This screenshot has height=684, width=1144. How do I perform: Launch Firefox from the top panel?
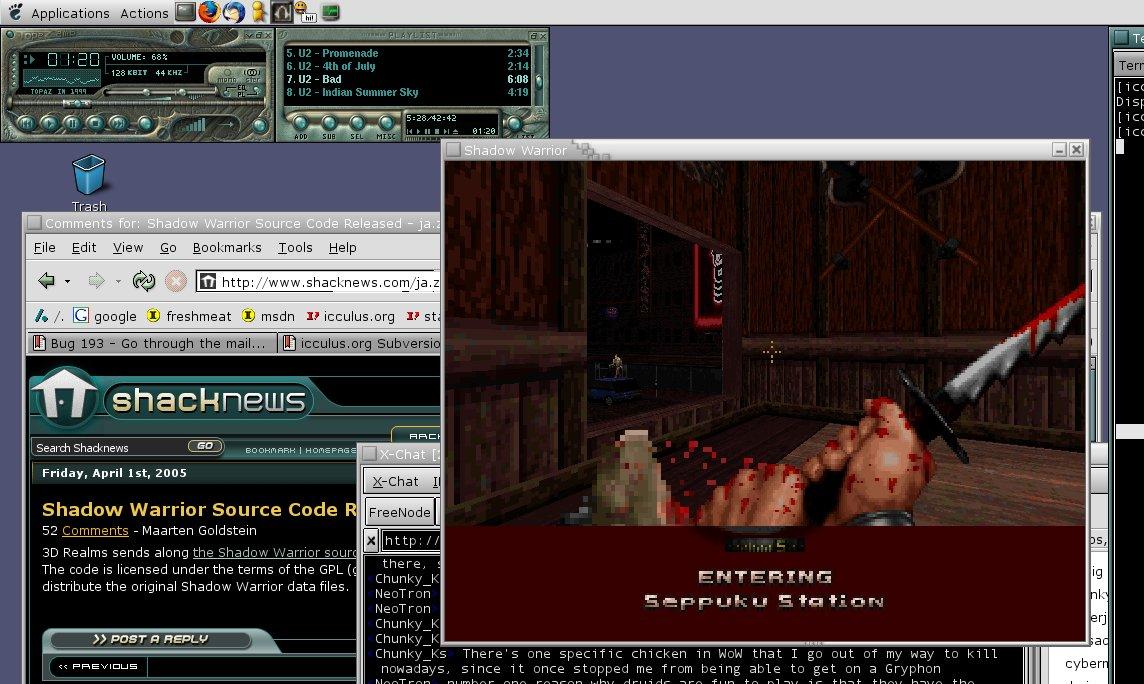click(208, 12)
